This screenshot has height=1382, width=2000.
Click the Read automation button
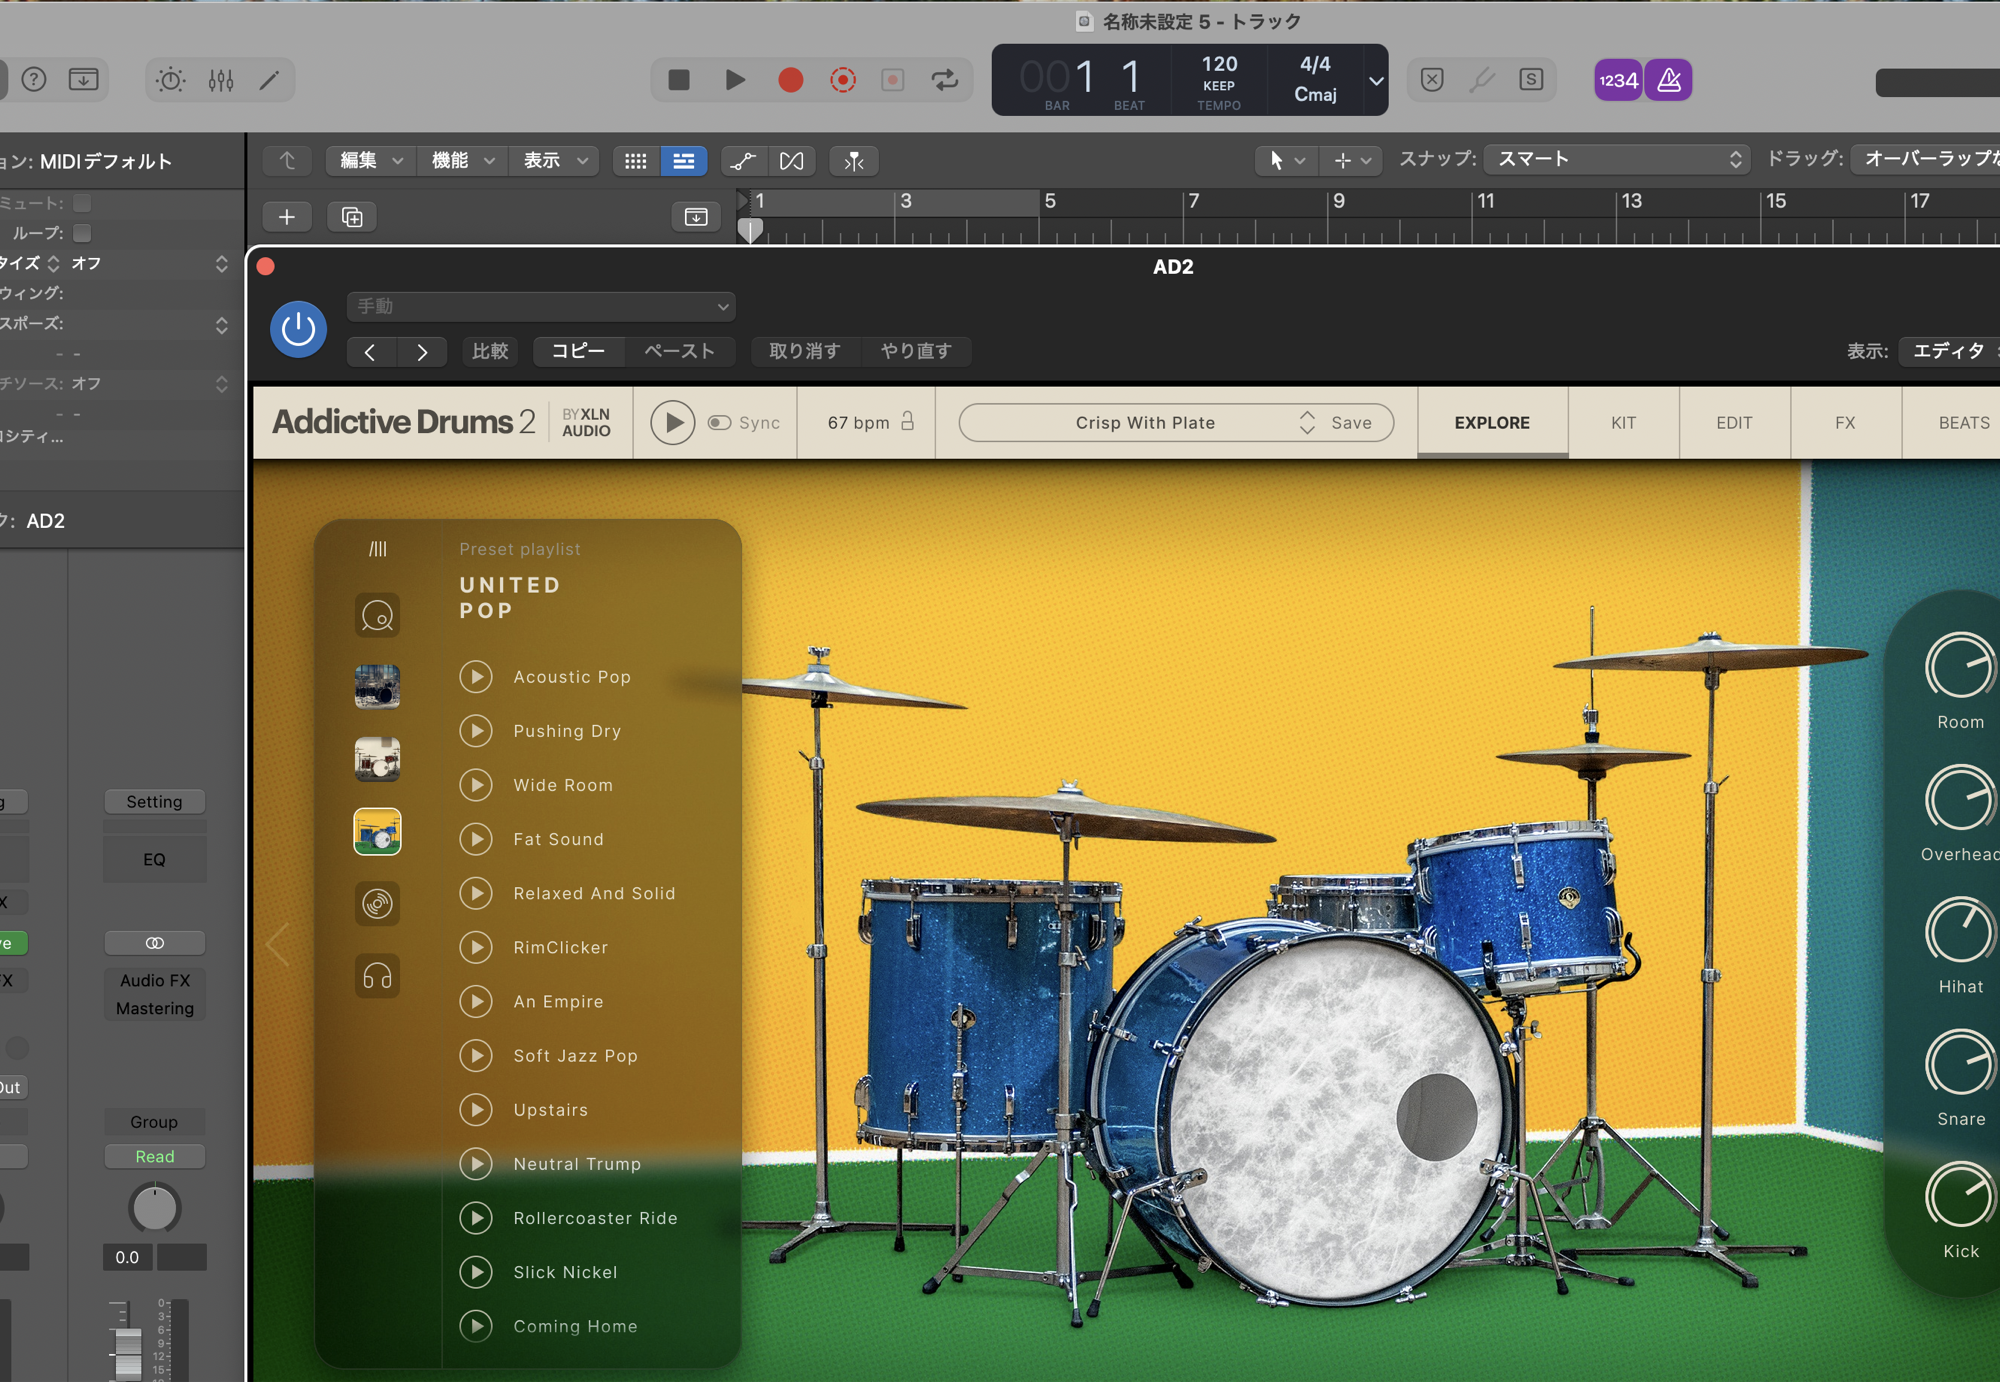pos(155,1157)
